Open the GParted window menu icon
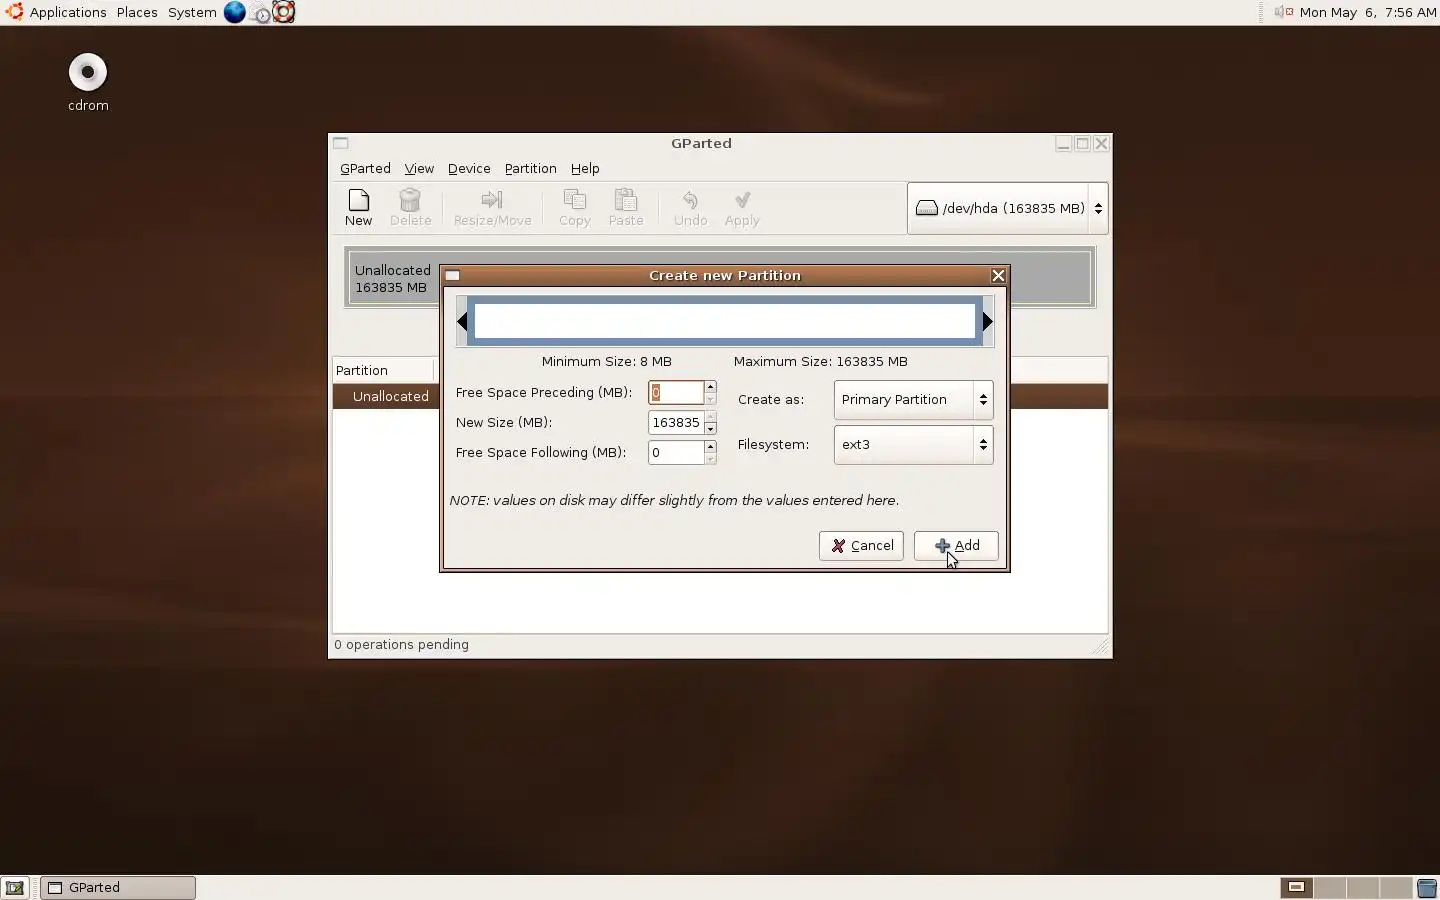The image size is (1440, 900). [341, 143]
